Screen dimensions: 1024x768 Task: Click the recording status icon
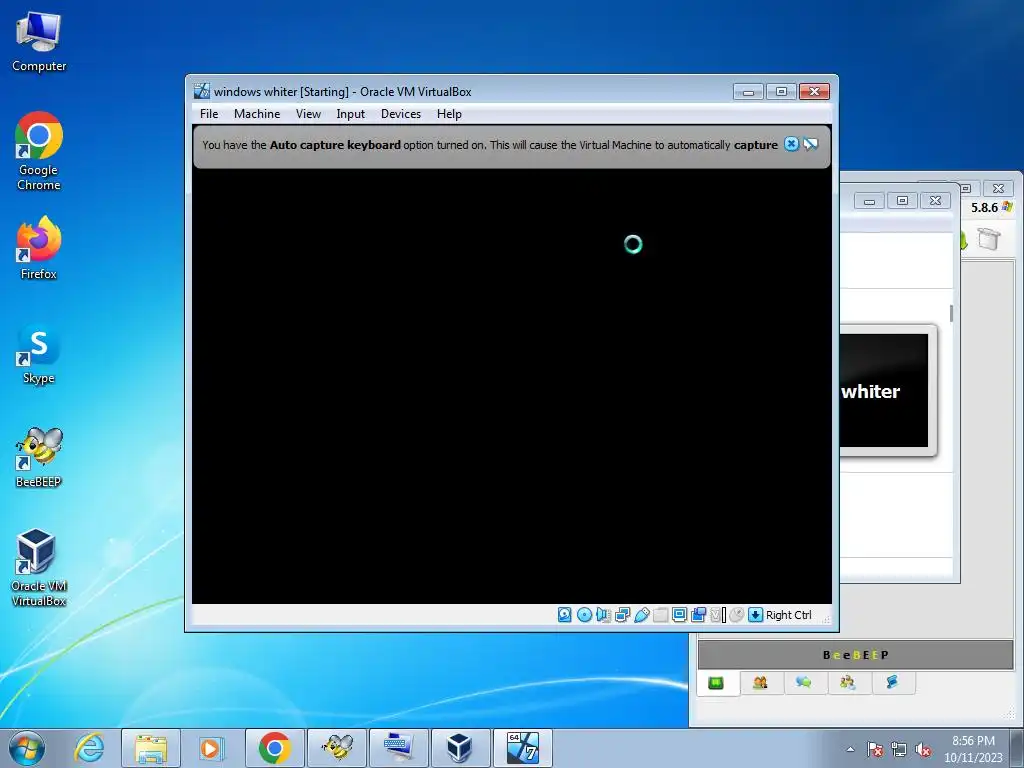point(698,615)
